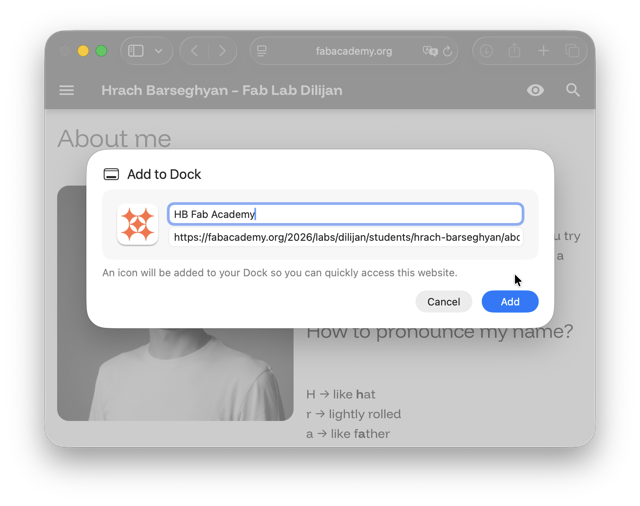Click the portrait photo on the page

(x=175, y=375)
